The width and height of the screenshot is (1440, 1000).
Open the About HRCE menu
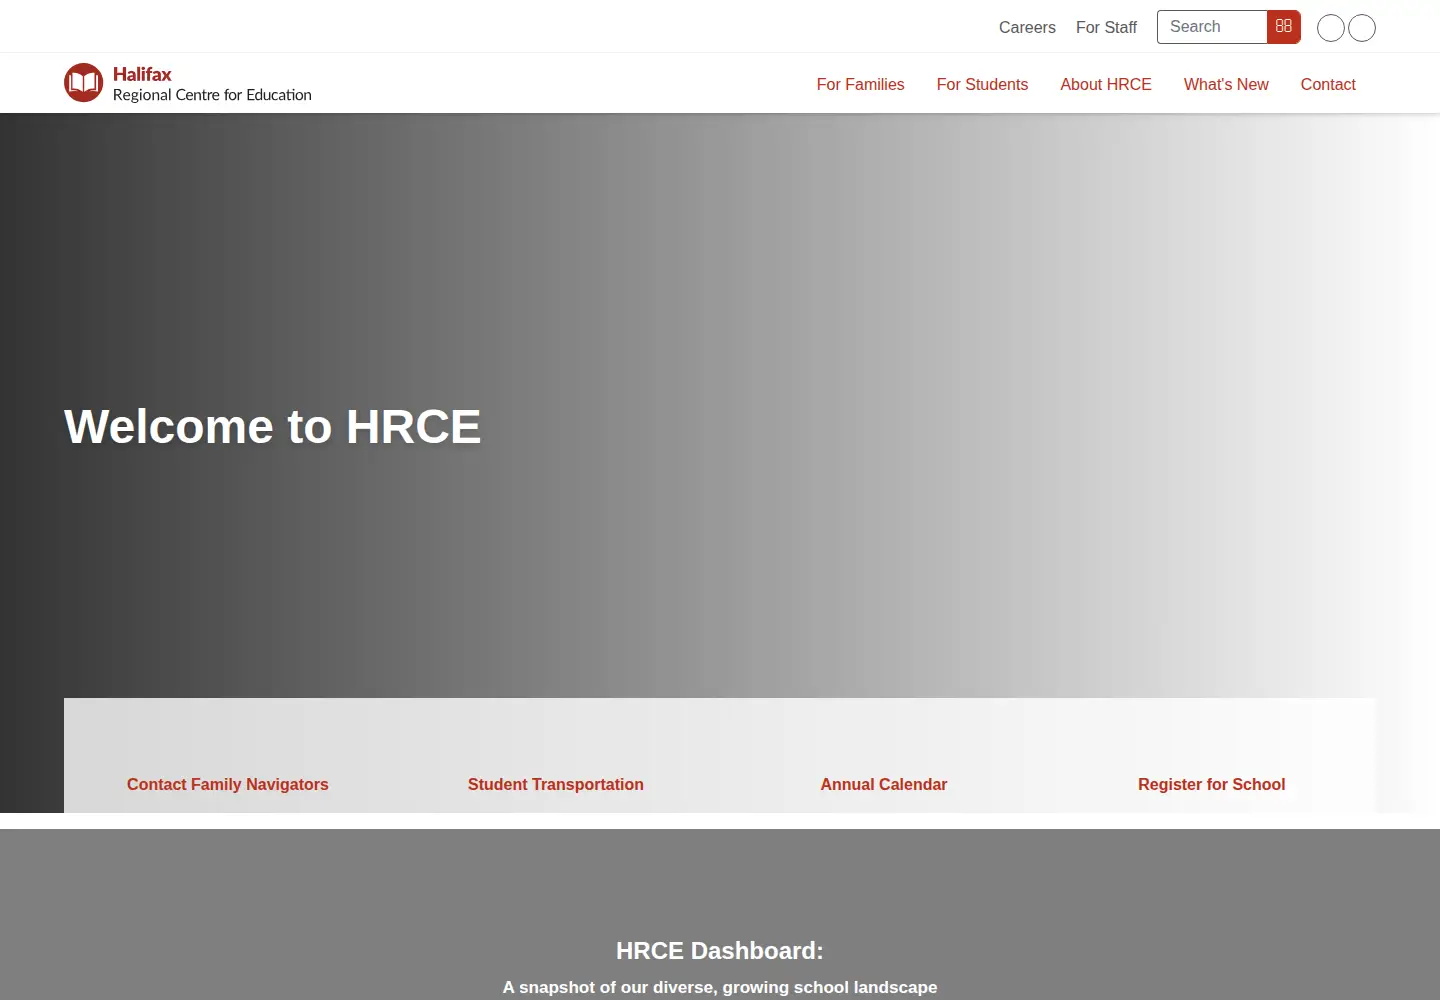(x=1106, y=85)
